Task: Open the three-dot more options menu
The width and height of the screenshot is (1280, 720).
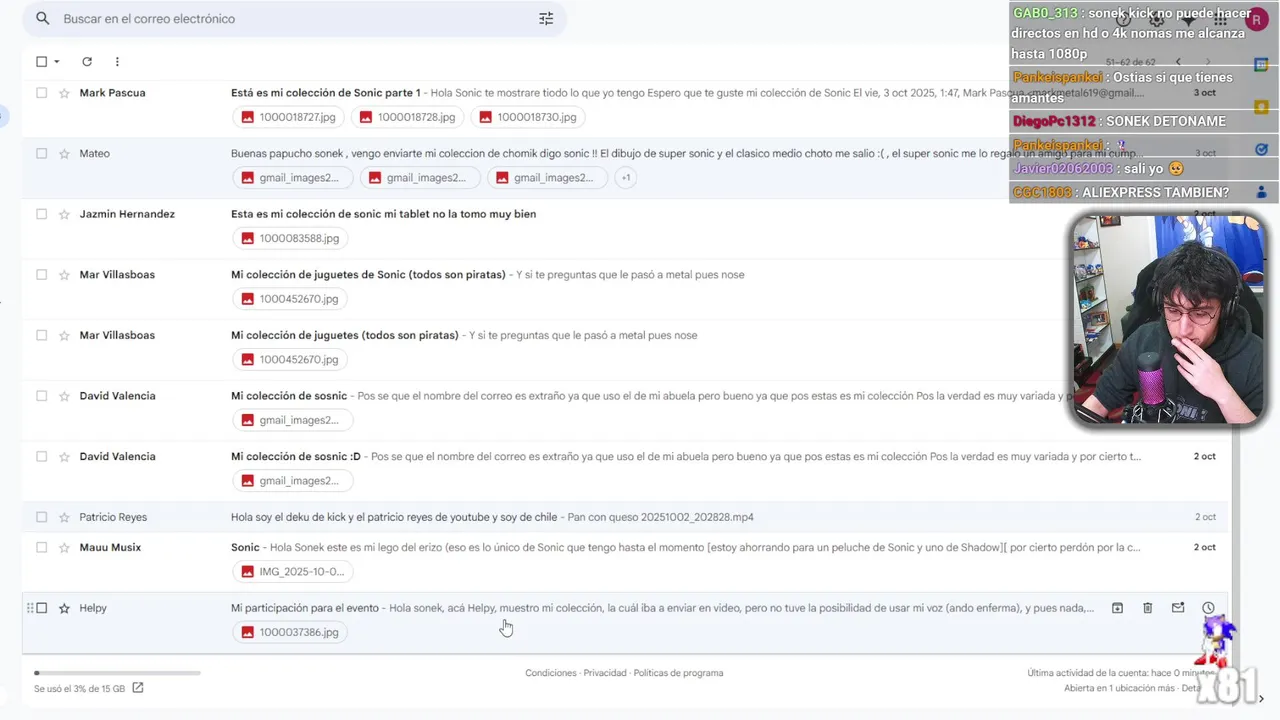Action: (x=117, y=62)
